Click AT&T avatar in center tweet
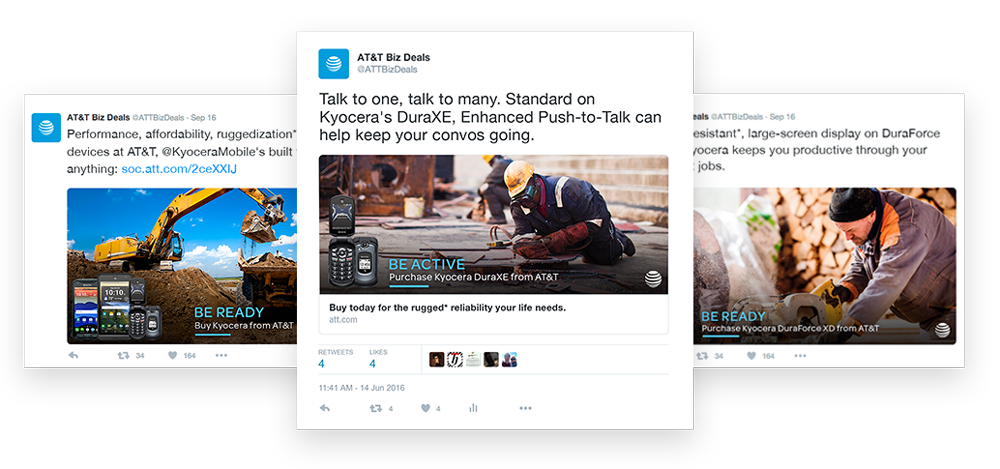This screenshot has height=469, width=1000. click(x=334, y=64)
